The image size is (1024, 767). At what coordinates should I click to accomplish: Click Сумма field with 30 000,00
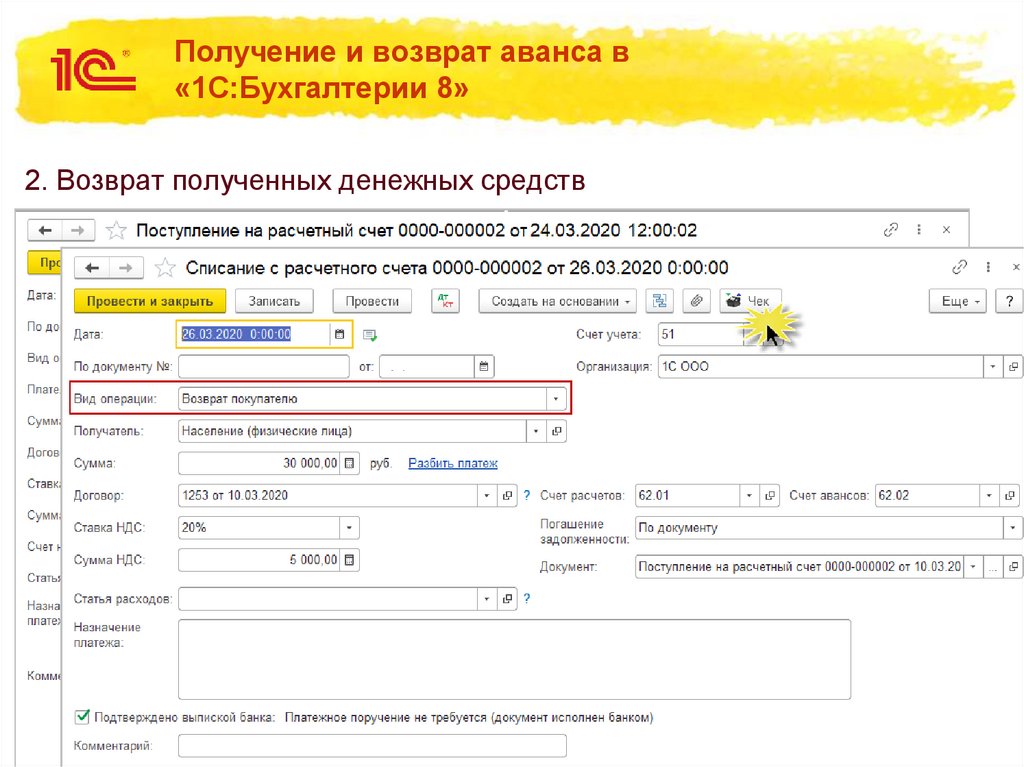259,463
